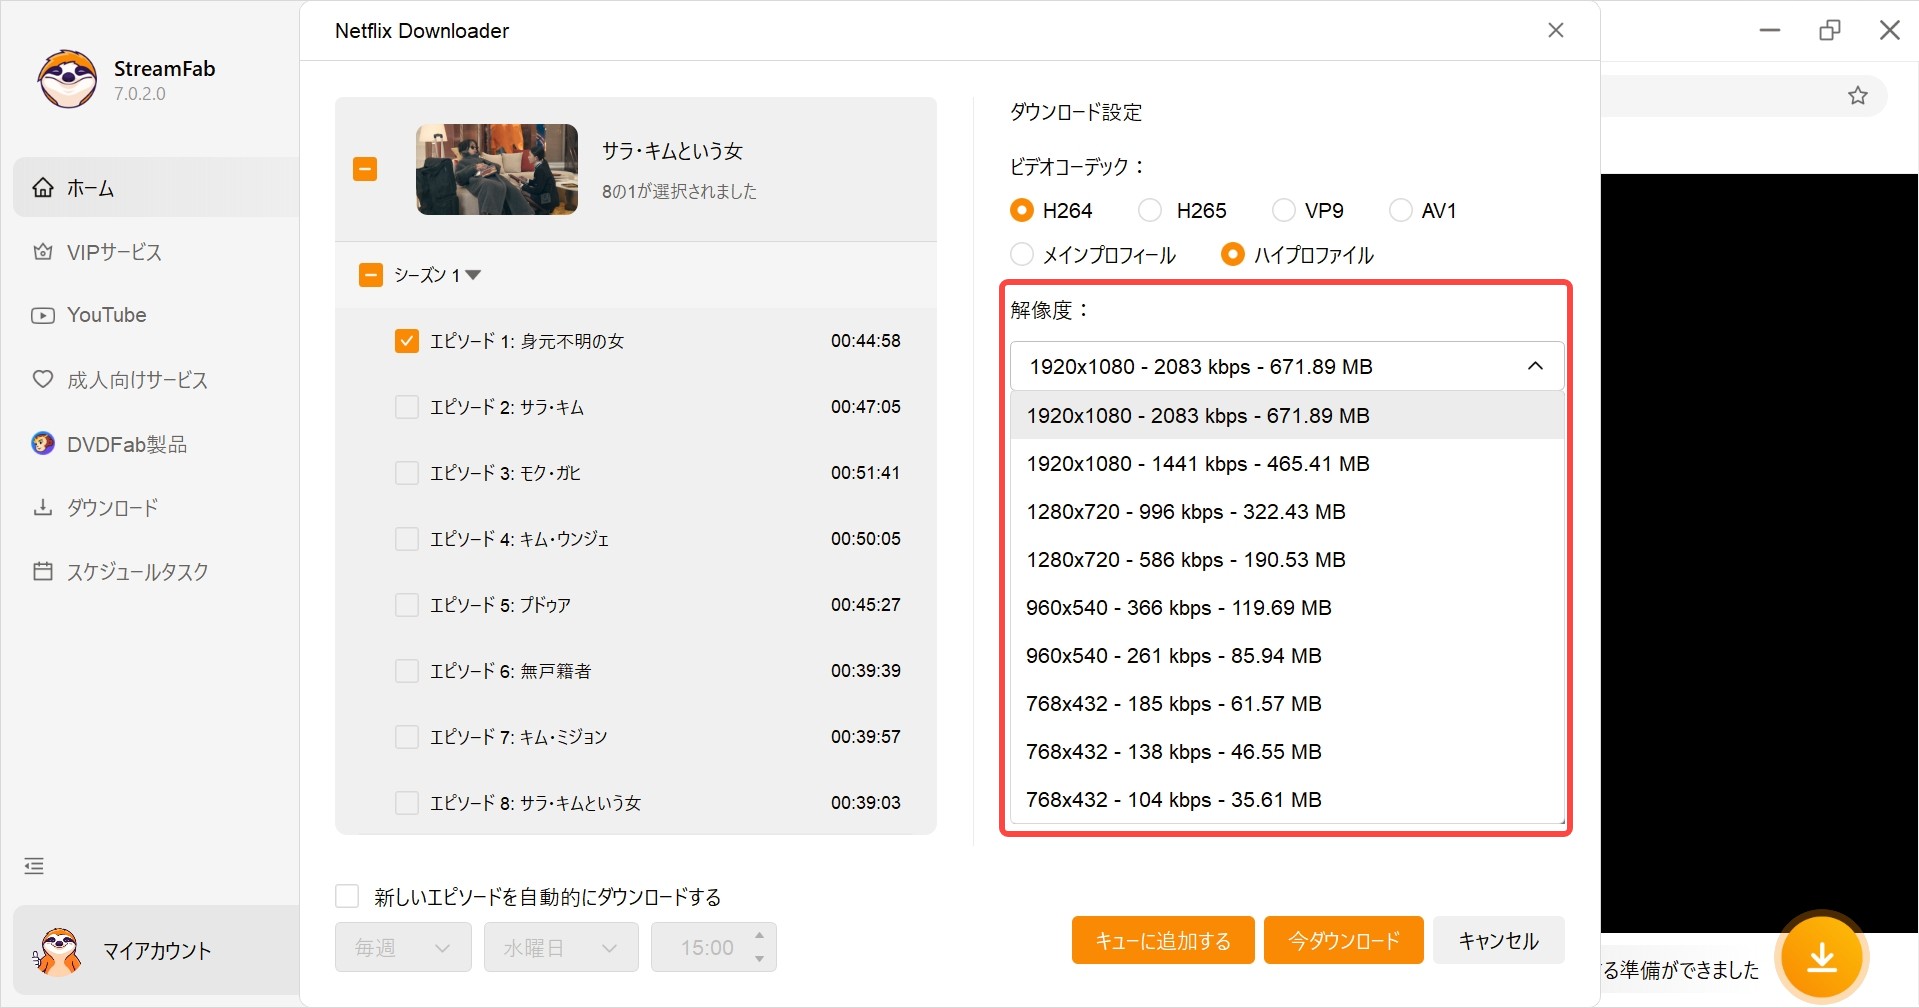Check エピソード 5: ブドゥア
This screenshot has height=1008, width=1919.
point(406,605)
